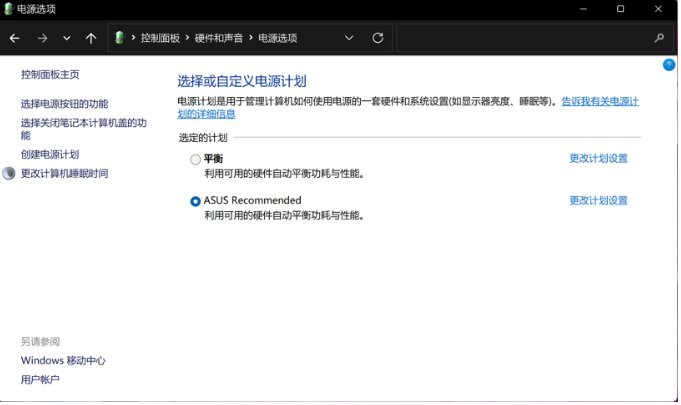The image size is (681, 405).
Task: Open 更改计划设置 for 平衡 plan
Action: (x=598, y=158)
